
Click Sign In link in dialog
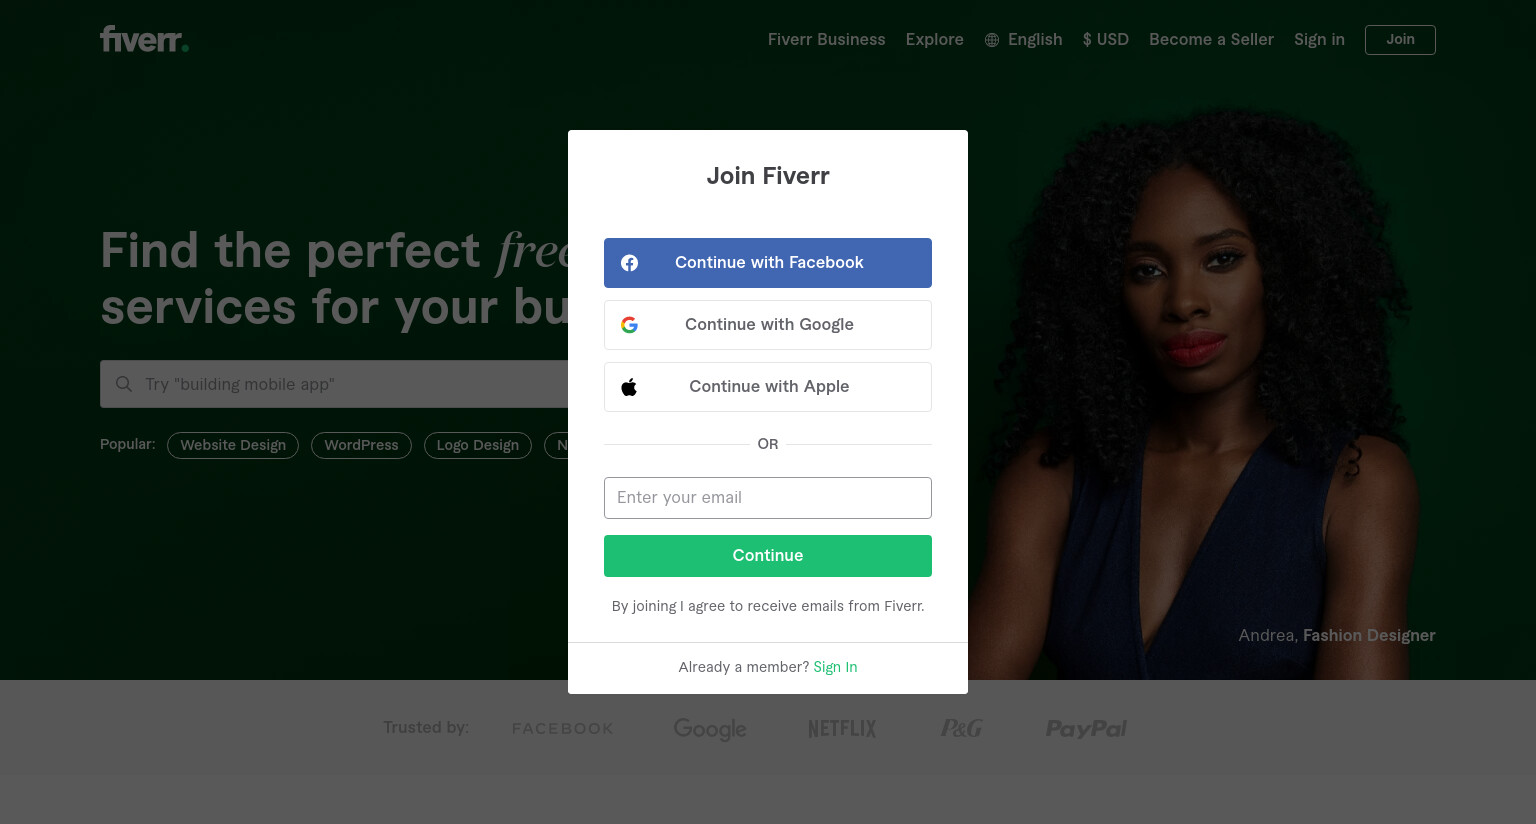coord(835,667)
